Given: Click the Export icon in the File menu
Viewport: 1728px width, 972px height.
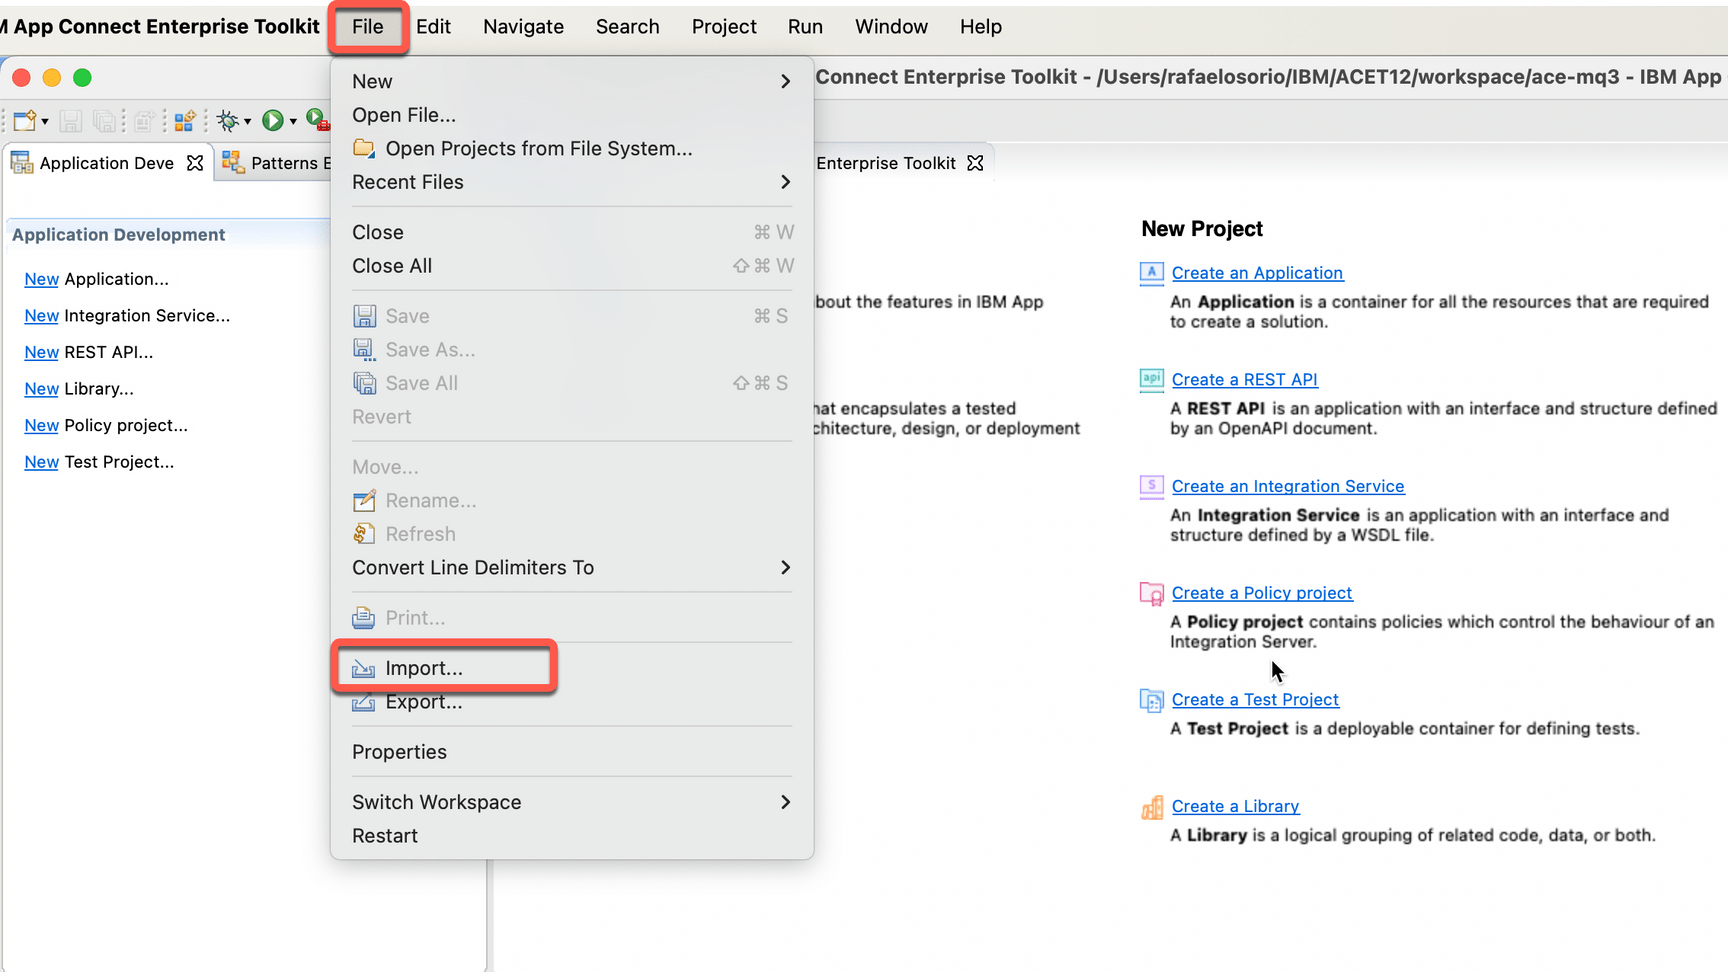Looking at the screenshot, I should click(x=364, y=702).
